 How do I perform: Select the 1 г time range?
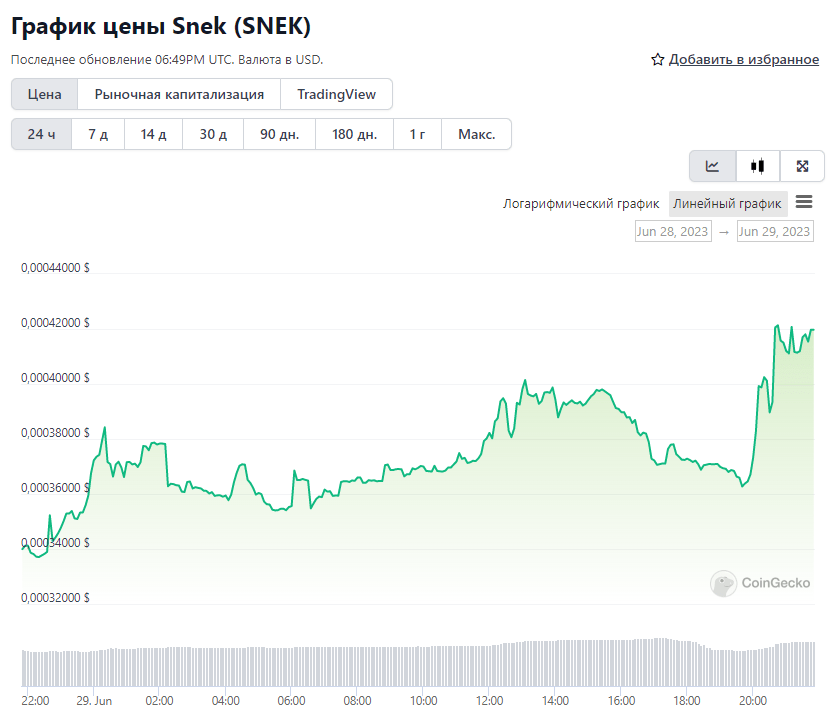coord(417,134)
